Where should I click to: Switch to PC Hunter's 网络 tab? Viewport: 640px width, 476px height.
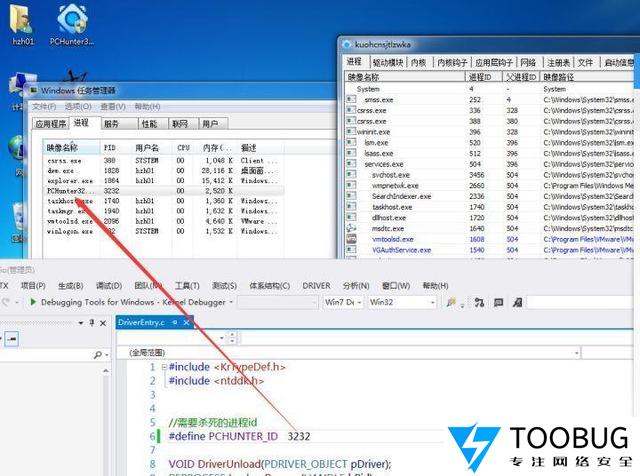(528, 62)
